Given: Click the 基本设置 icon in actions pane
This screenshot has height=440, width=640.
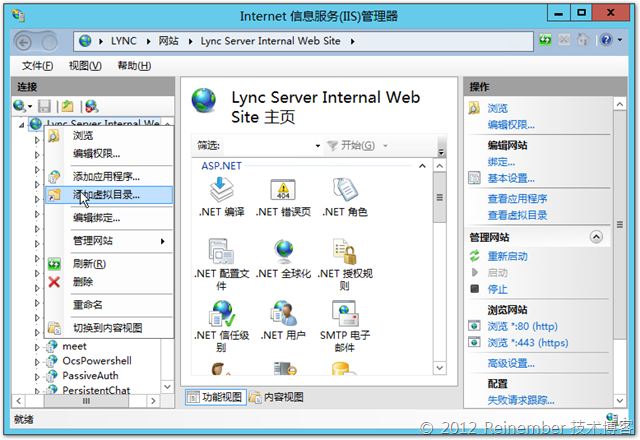Looking at the screenshot, I should pos(474,178).
